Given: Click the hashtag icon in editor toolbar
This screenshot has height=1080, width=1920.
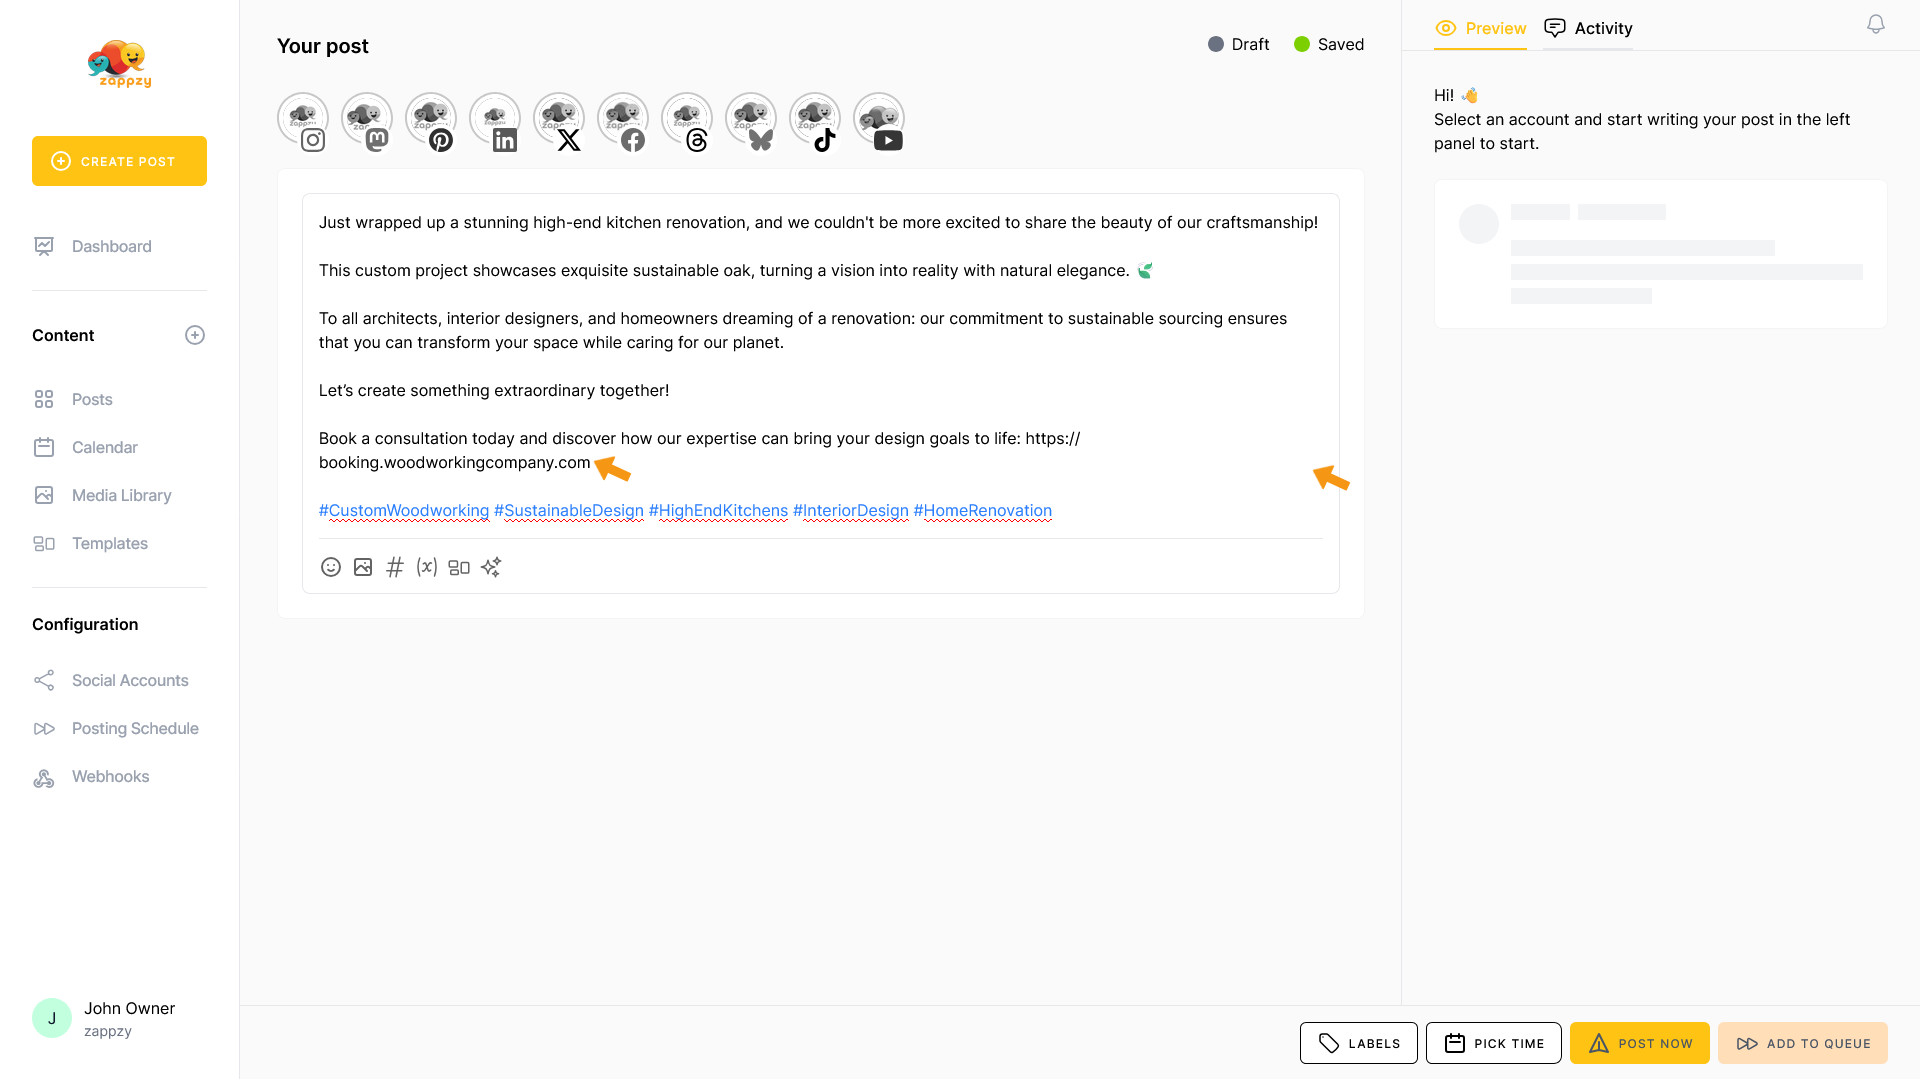Looking at the screenshot, I should (x=395, y=567).
